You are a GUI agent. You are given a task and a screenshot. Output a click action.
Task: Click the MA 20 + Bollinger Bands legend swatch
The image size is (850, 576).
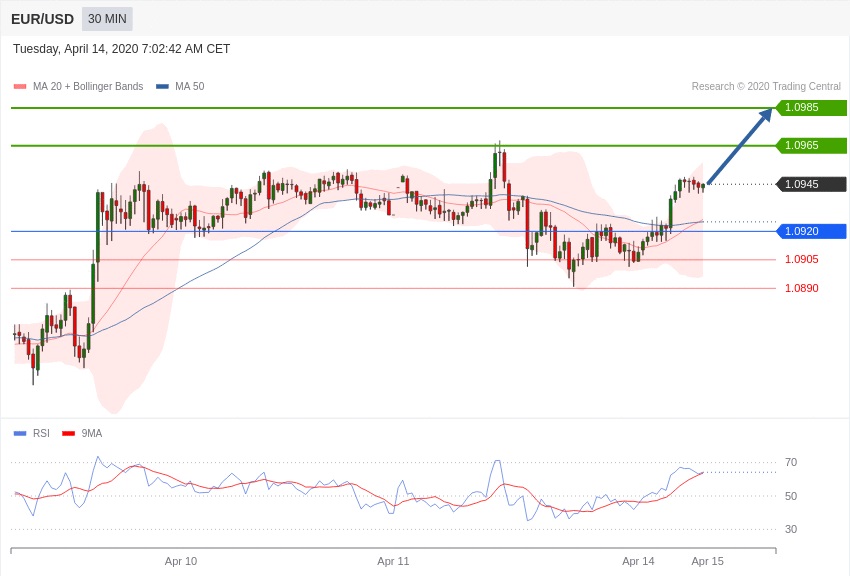click(x=20, y=87)
